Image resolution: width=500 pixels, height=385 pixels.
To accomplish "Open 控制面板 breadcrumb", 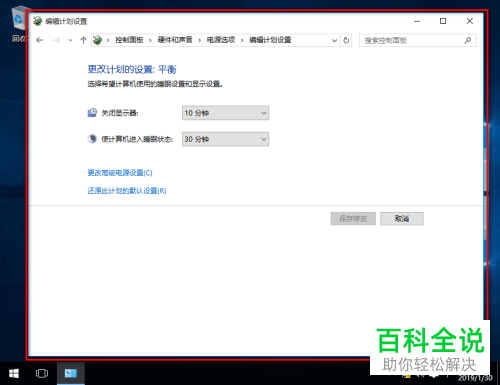I will click(x=129, y=40).
